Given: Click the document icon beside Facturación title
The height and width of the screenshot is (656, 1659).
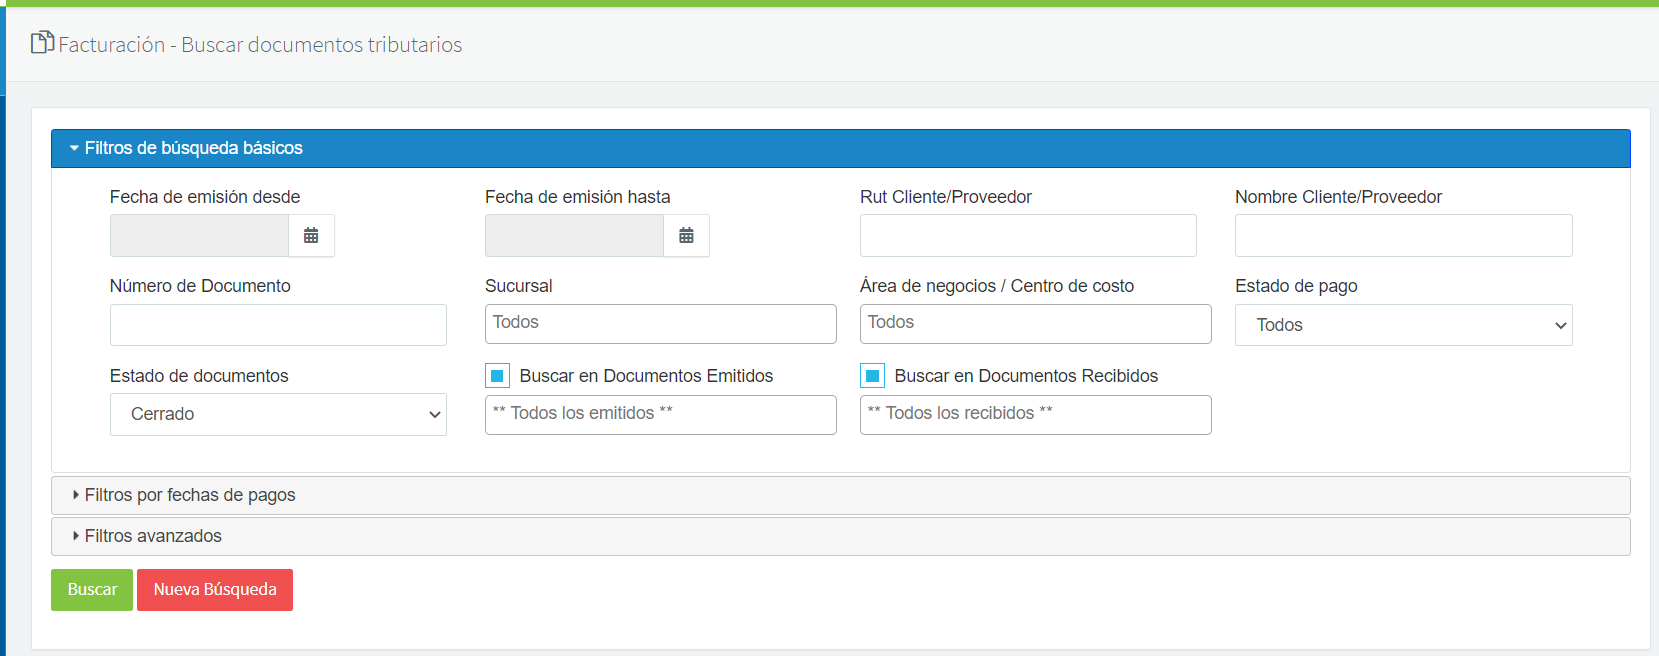Looking at the screenshot, I should click(x=42, y=43).
